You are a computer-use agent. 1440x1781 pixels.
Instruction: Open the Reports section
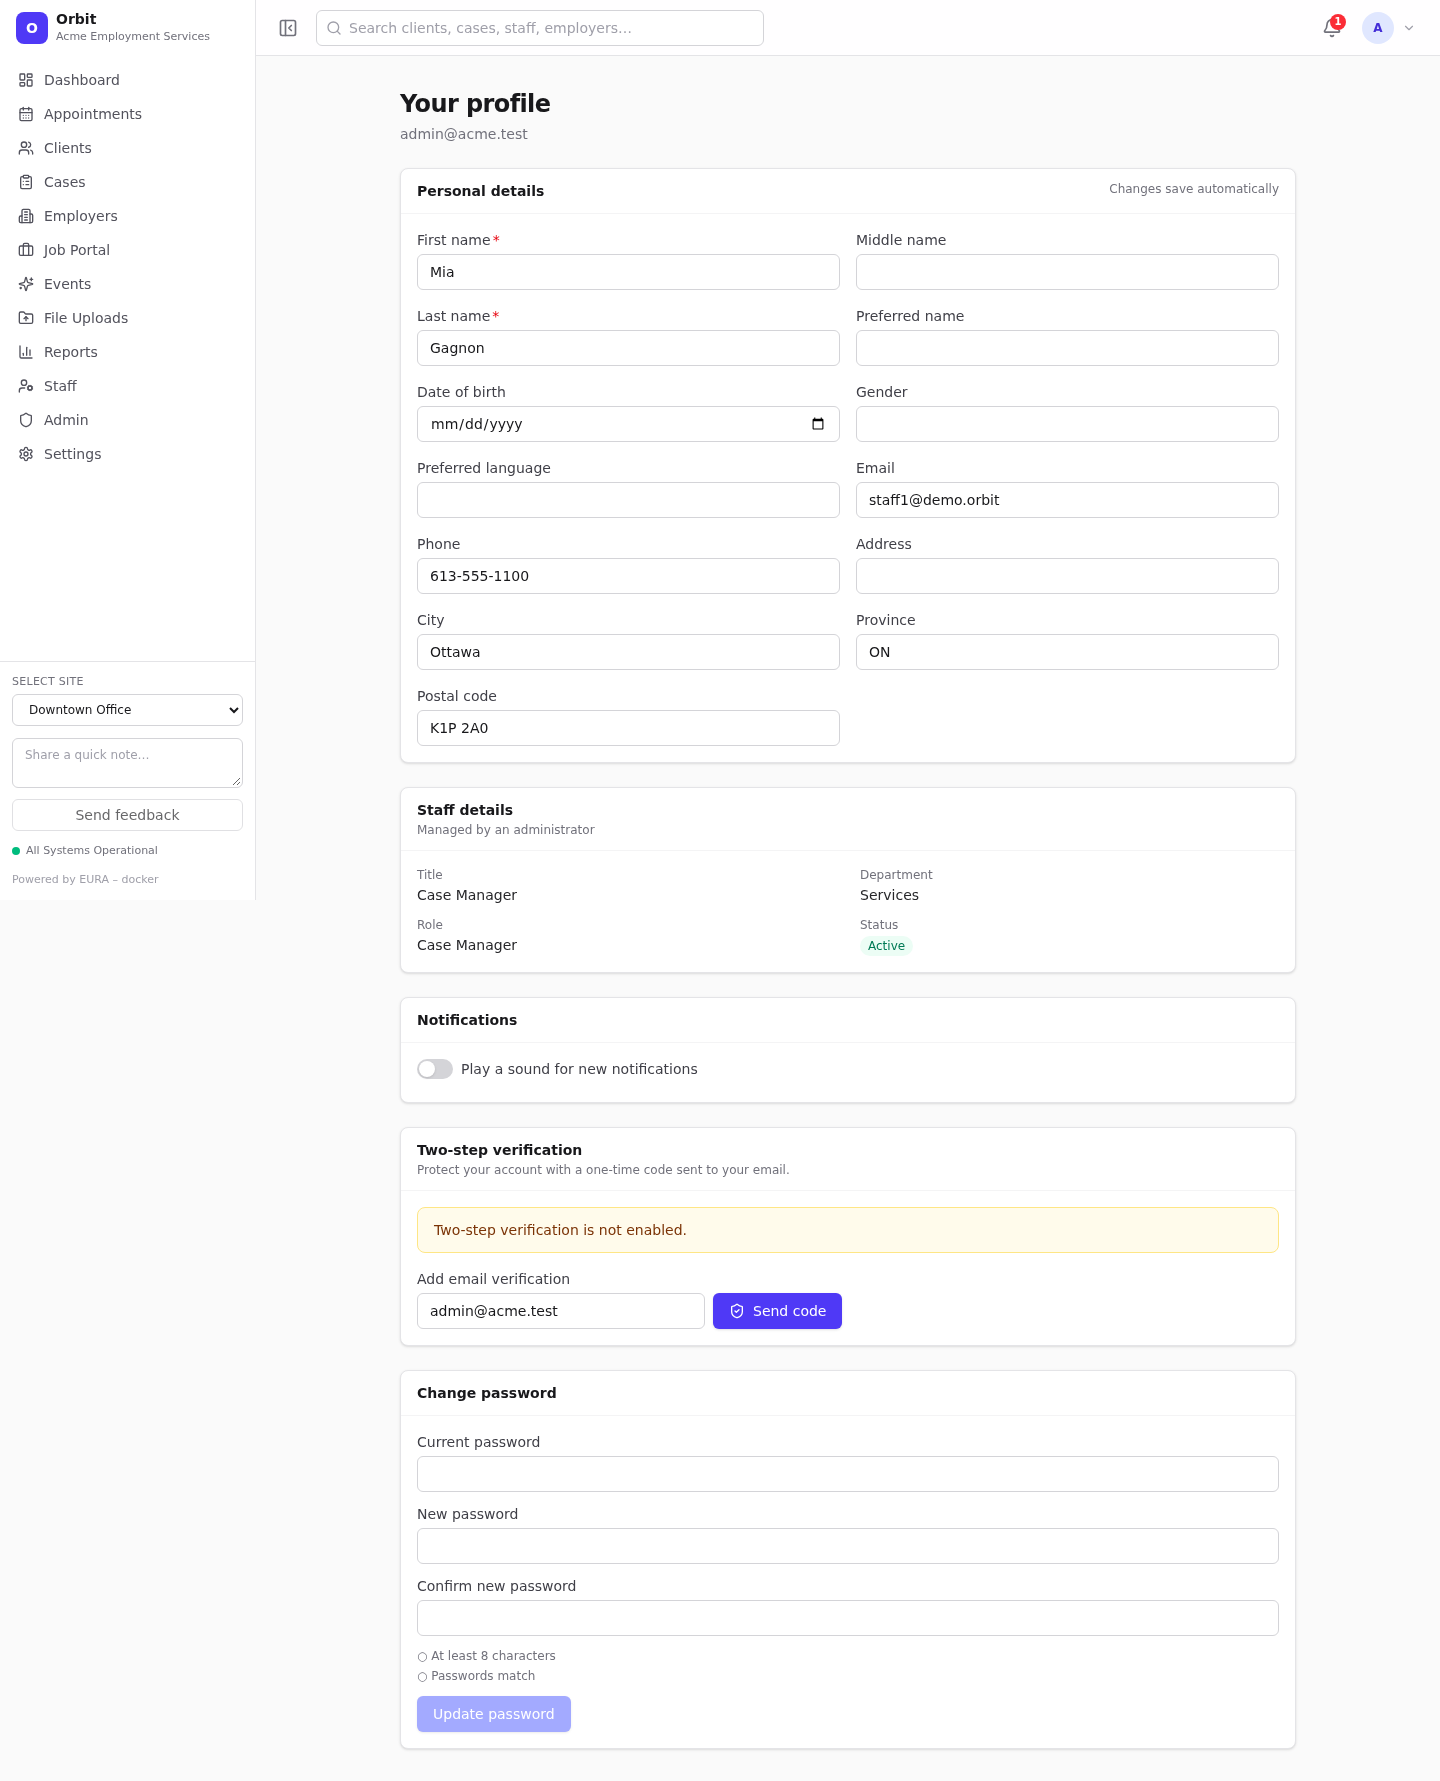click(128, 352)
